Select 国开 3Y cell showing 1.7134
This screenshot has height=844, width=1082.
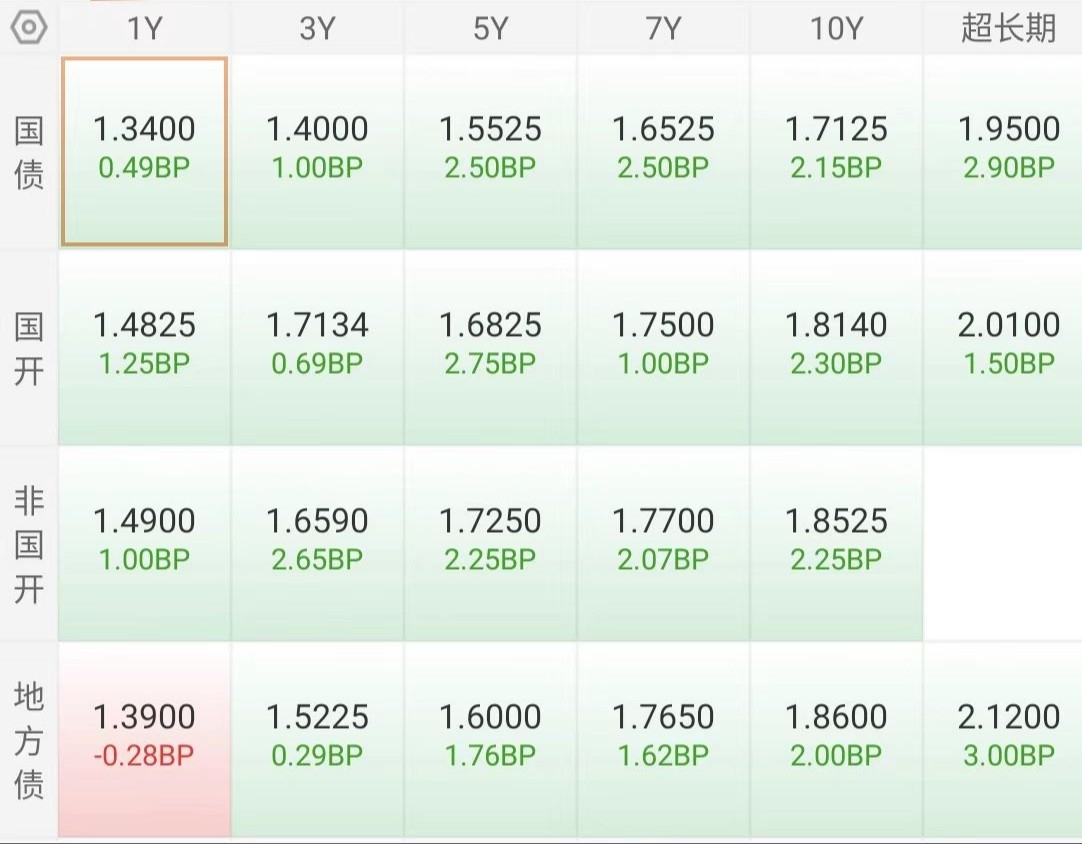(x=317, y=348)
